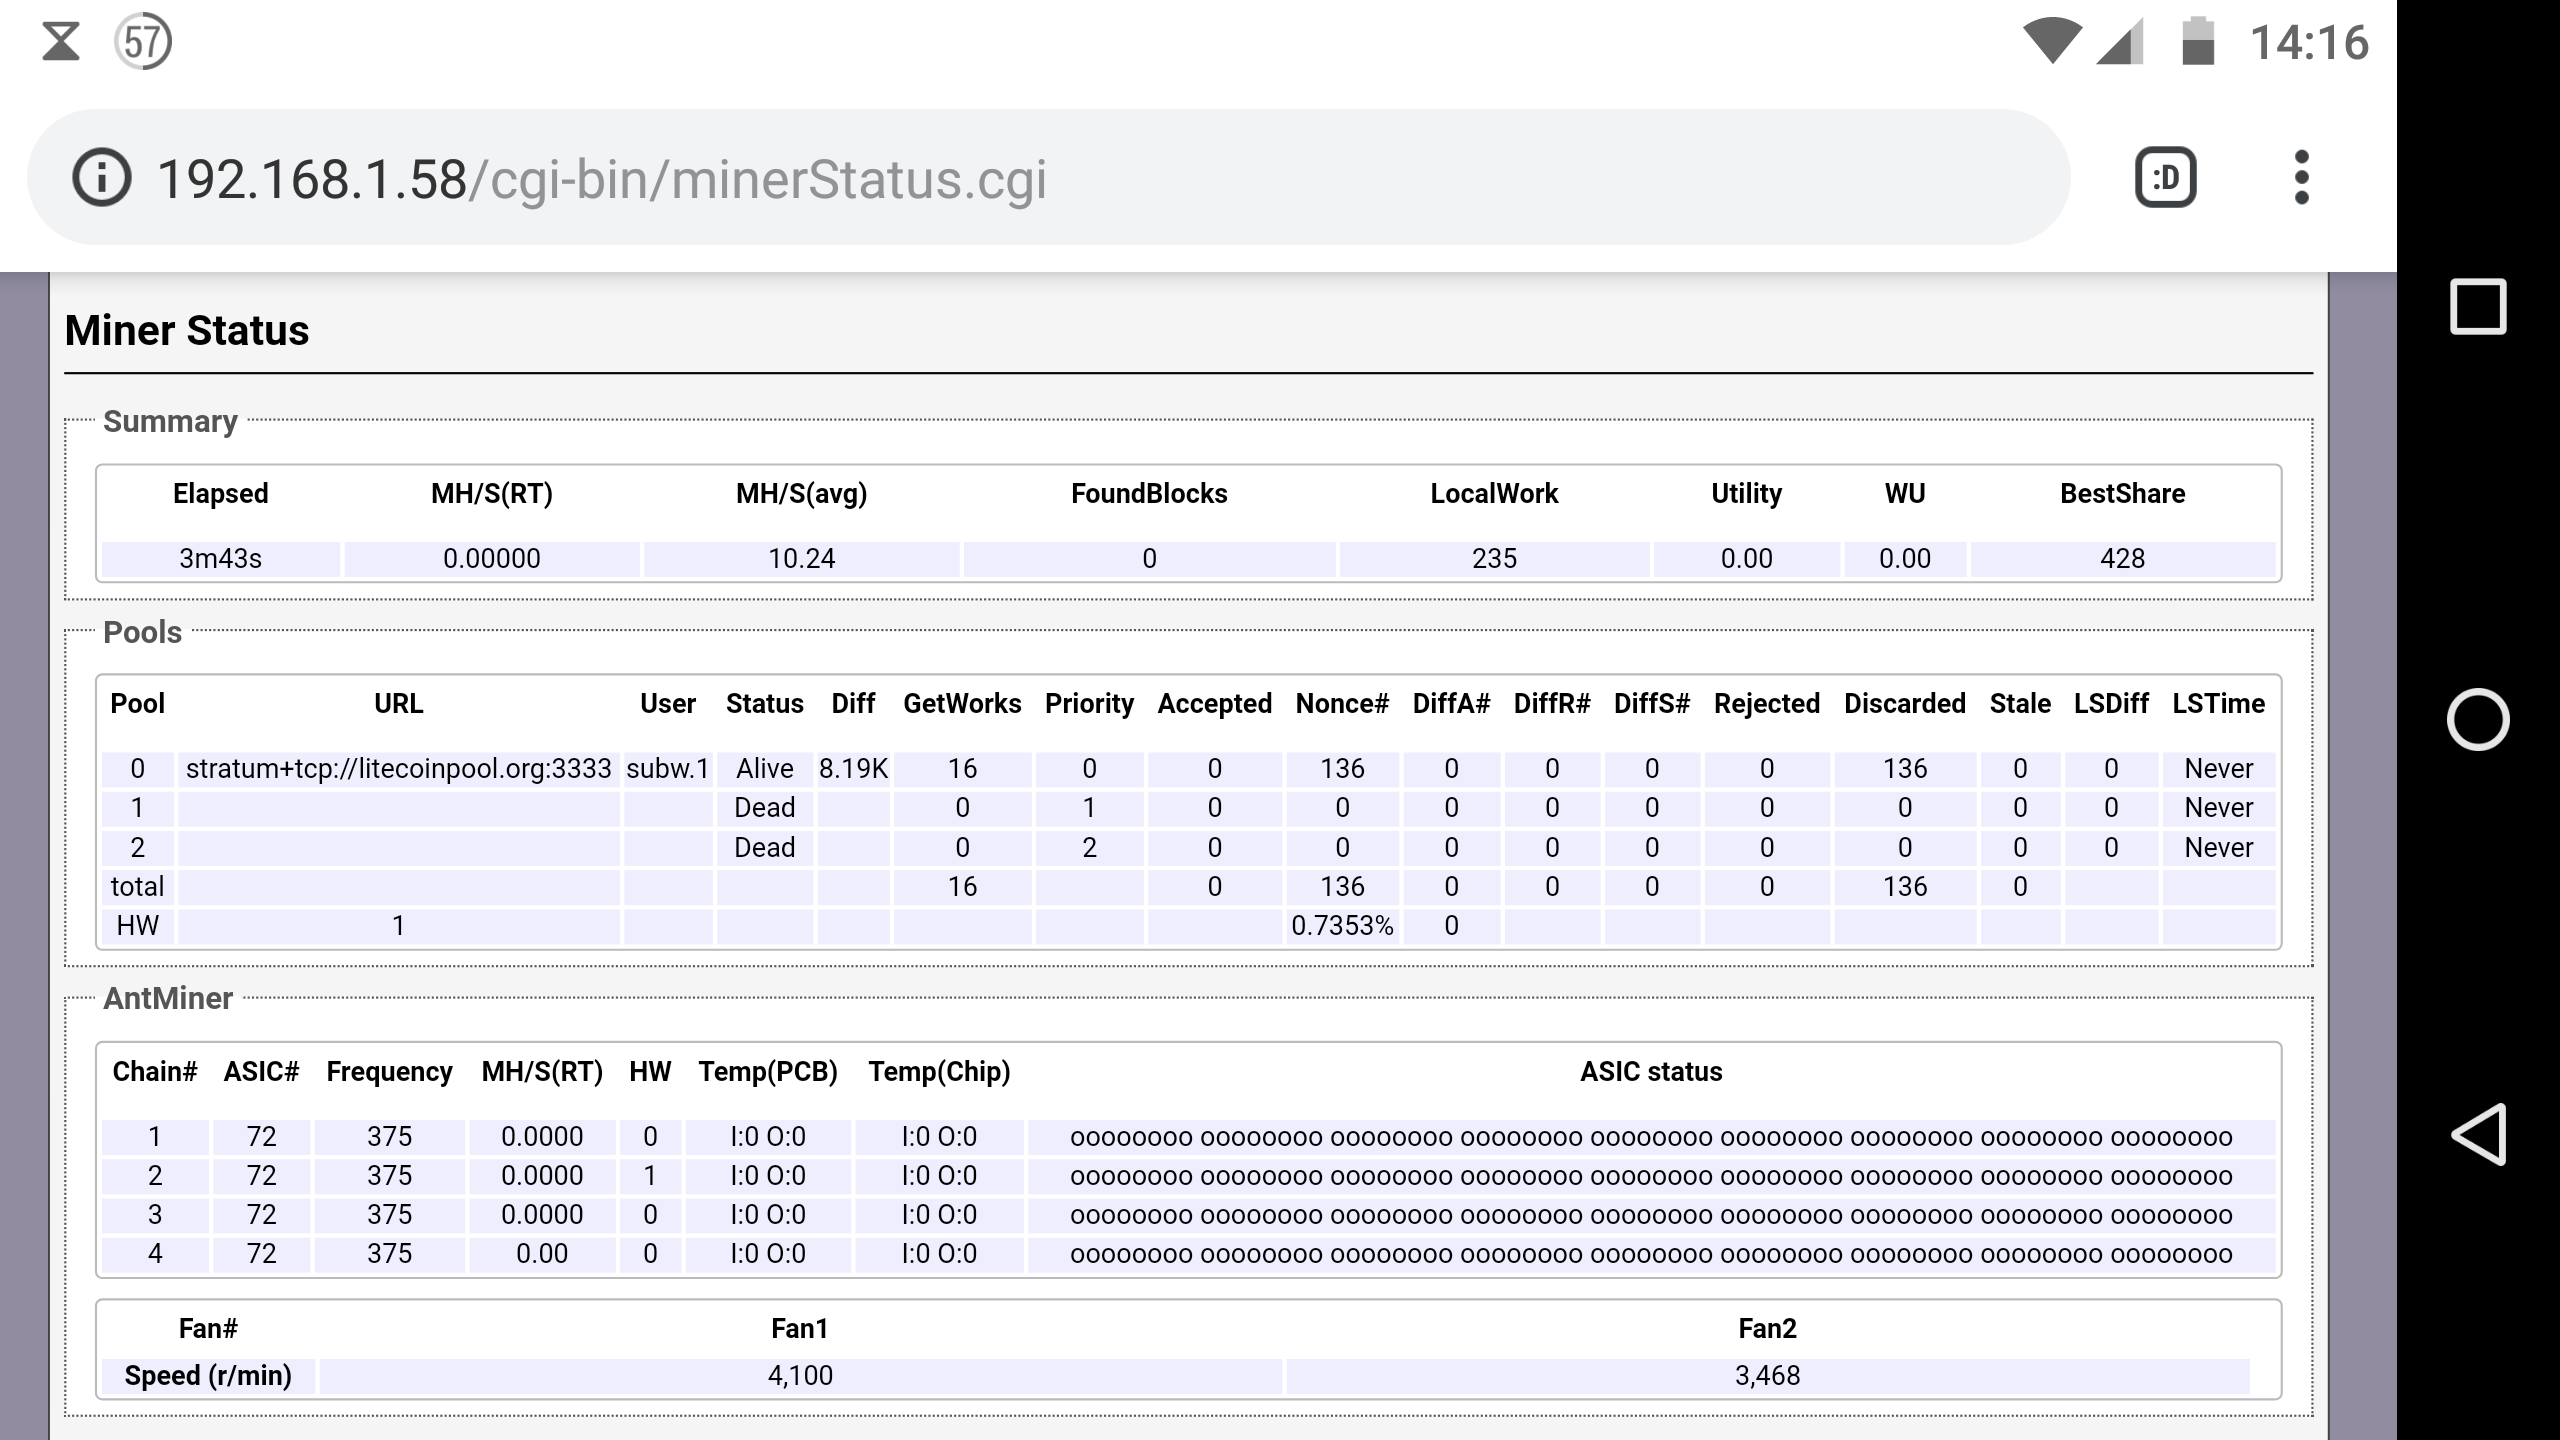Viewport: 2560px width, 1440px height.
Task: Click the Priority column header
Action: 1089,703
